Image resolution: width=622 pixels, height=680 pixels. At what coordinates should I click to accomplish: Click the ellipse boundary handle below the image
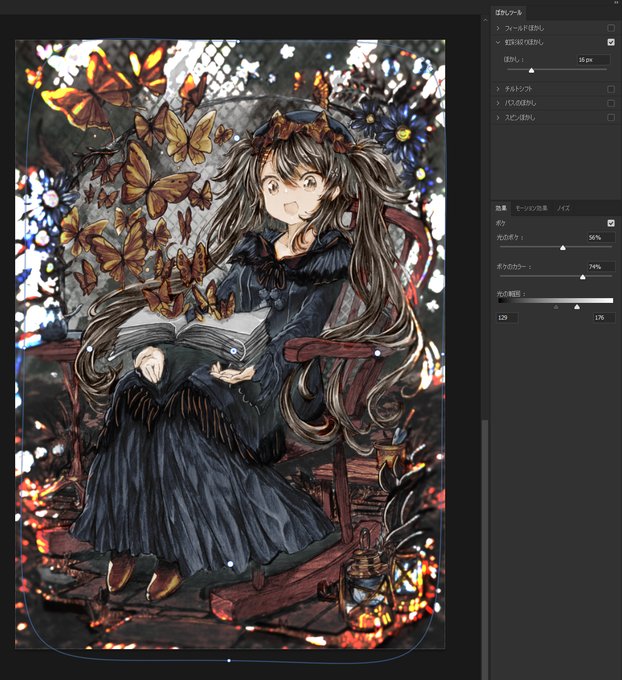229,660
